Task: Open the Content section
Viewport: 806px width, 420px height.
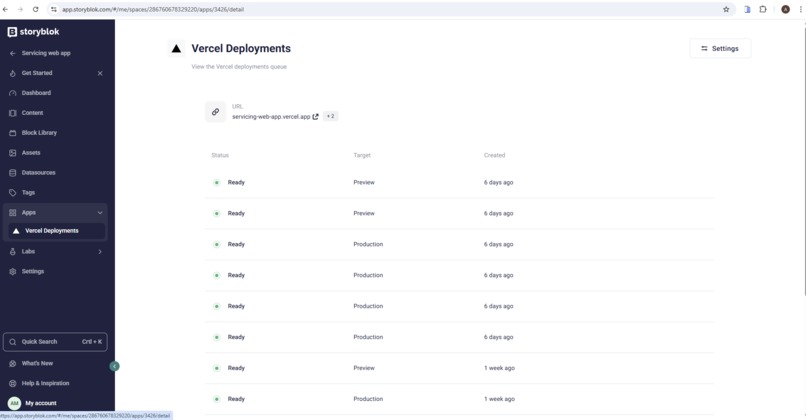Action: pyautogui.click(x=32, y=113)
